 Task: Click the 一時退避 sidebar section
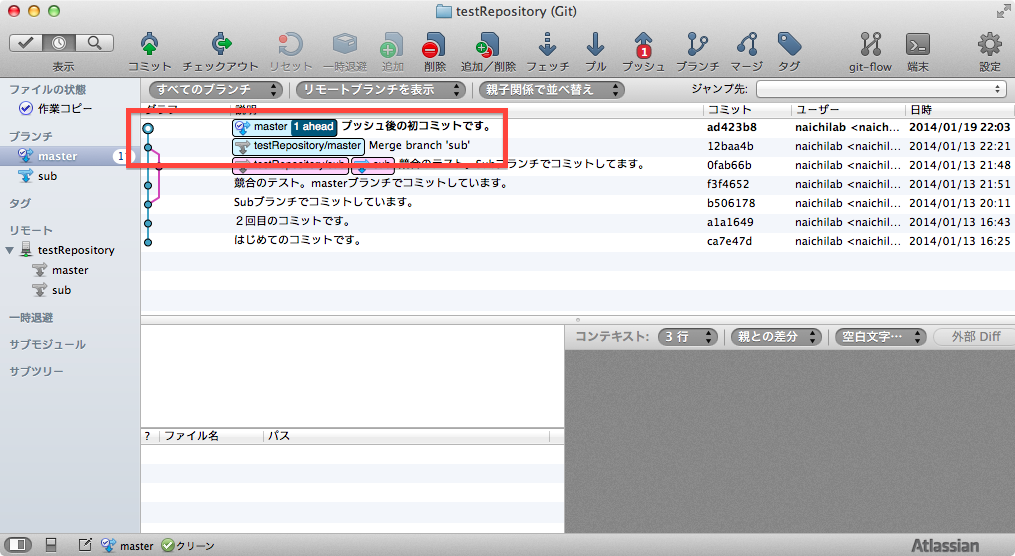(31, 318)
